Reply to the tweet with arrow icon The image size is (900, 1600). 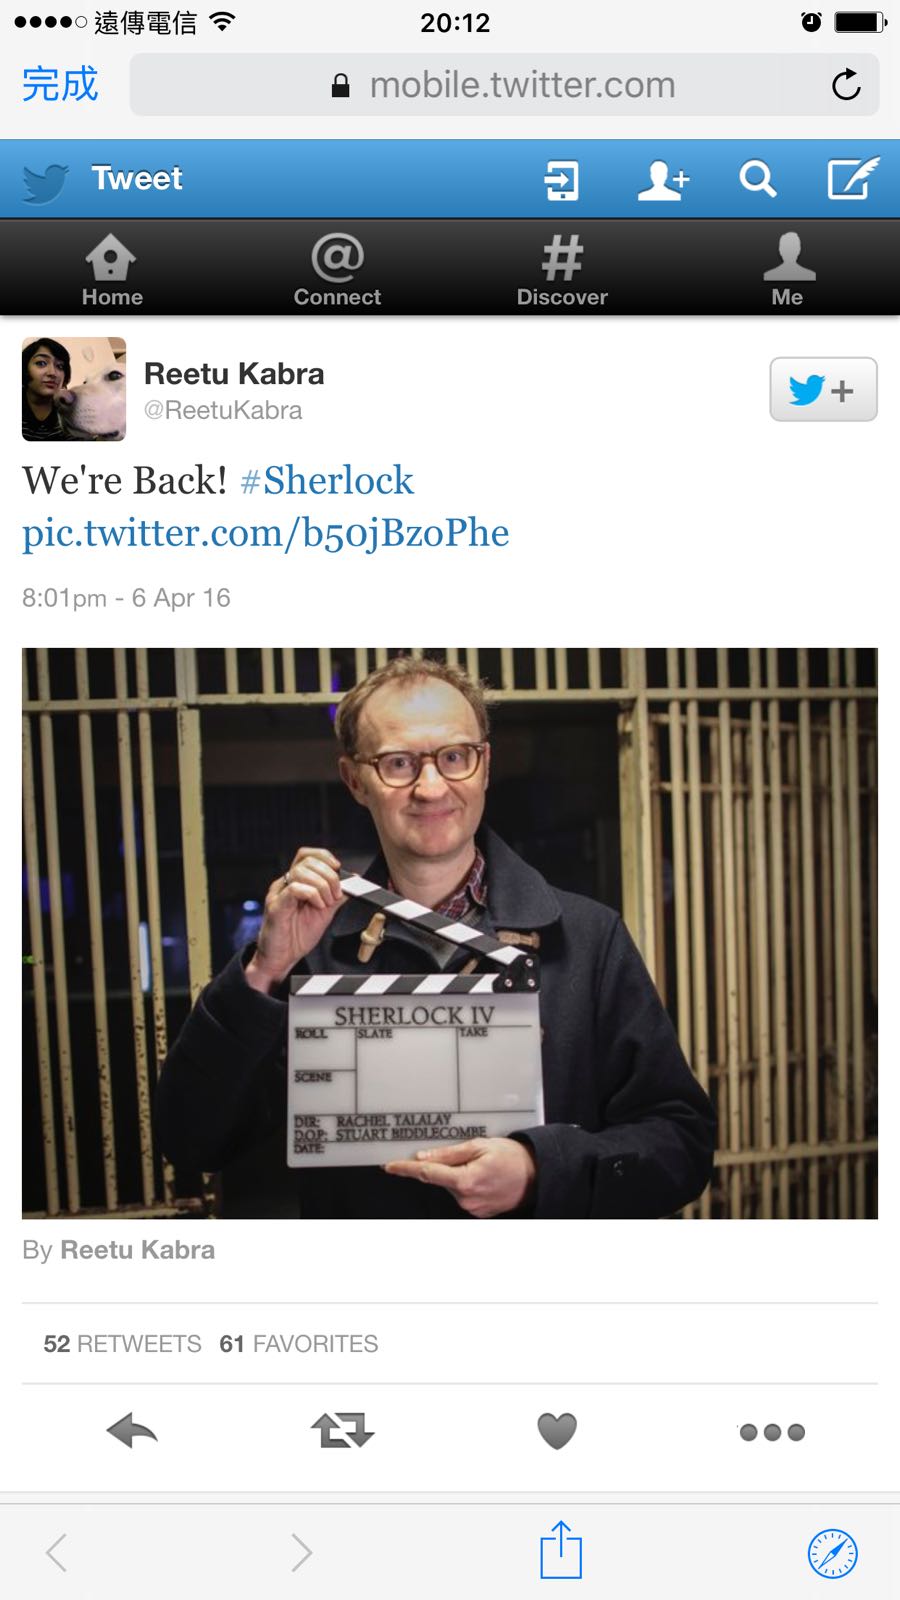pyautogui.click(x=132, y=1431)
